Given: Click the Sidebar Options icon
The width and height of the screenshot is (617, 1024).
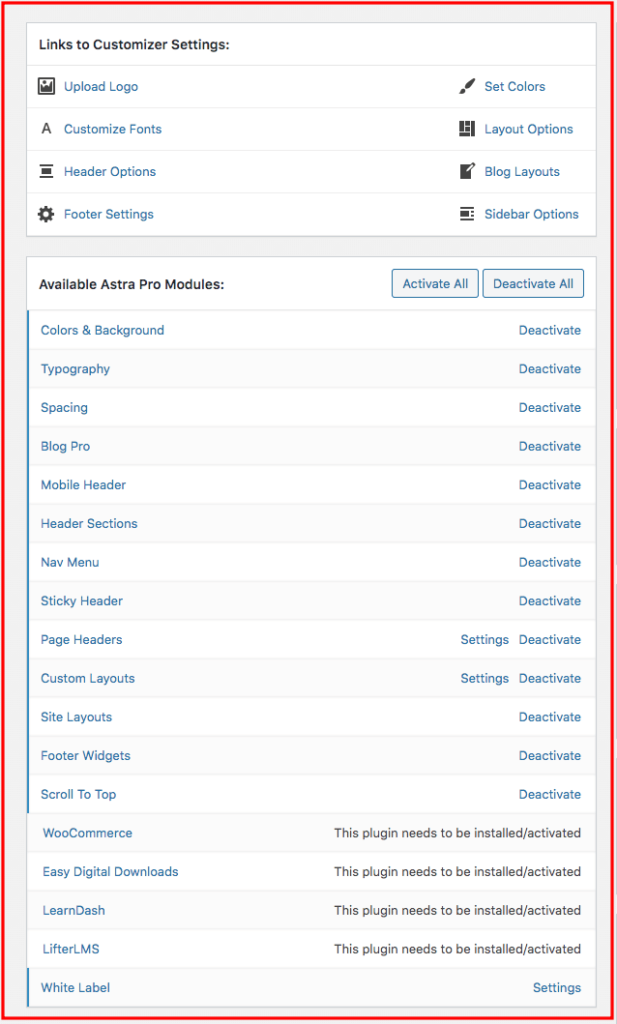Looking at the screenshot, I should click(467, 214).
